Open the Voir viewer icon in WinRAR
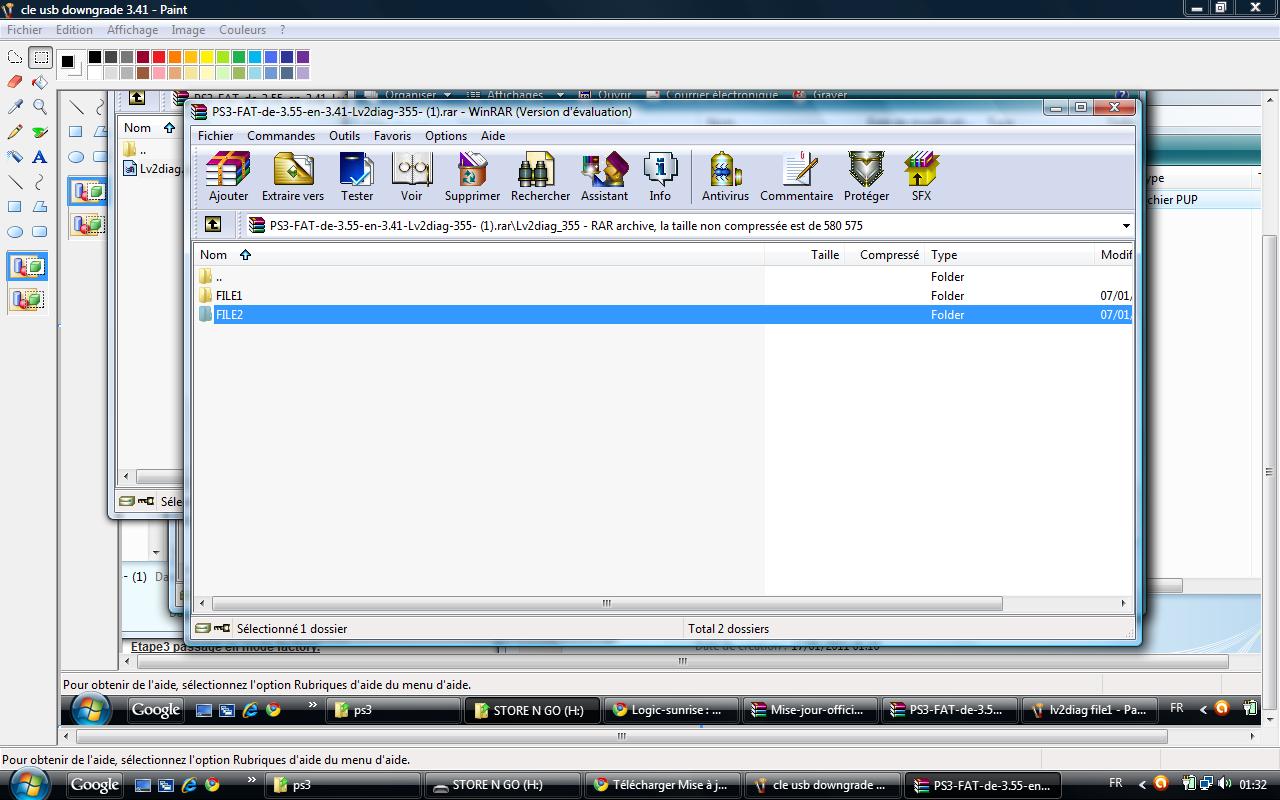This screenshot has width=1280, height=800. coord(412,177)
